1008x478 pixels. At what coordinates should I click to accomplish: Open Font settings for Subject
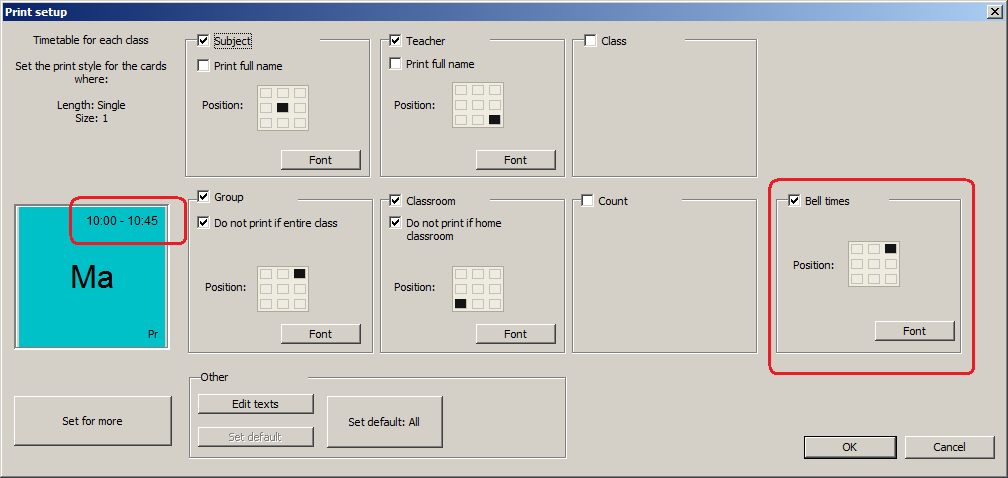320,160
